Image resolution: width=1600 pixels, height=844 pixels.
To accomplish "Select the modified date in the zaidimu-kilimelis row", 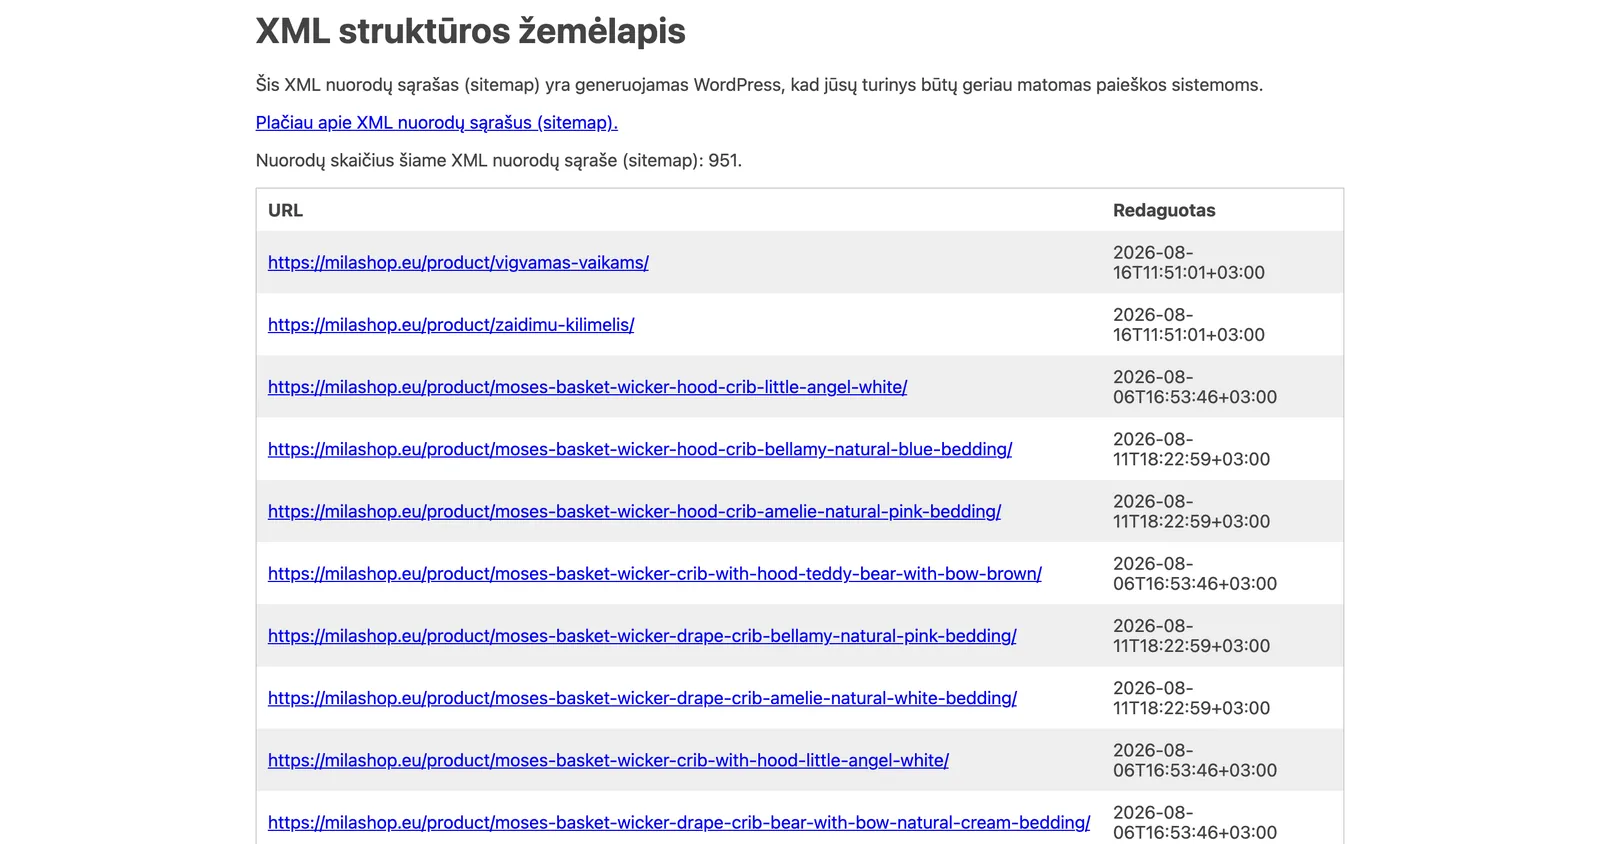I will tap(1189, 325).
